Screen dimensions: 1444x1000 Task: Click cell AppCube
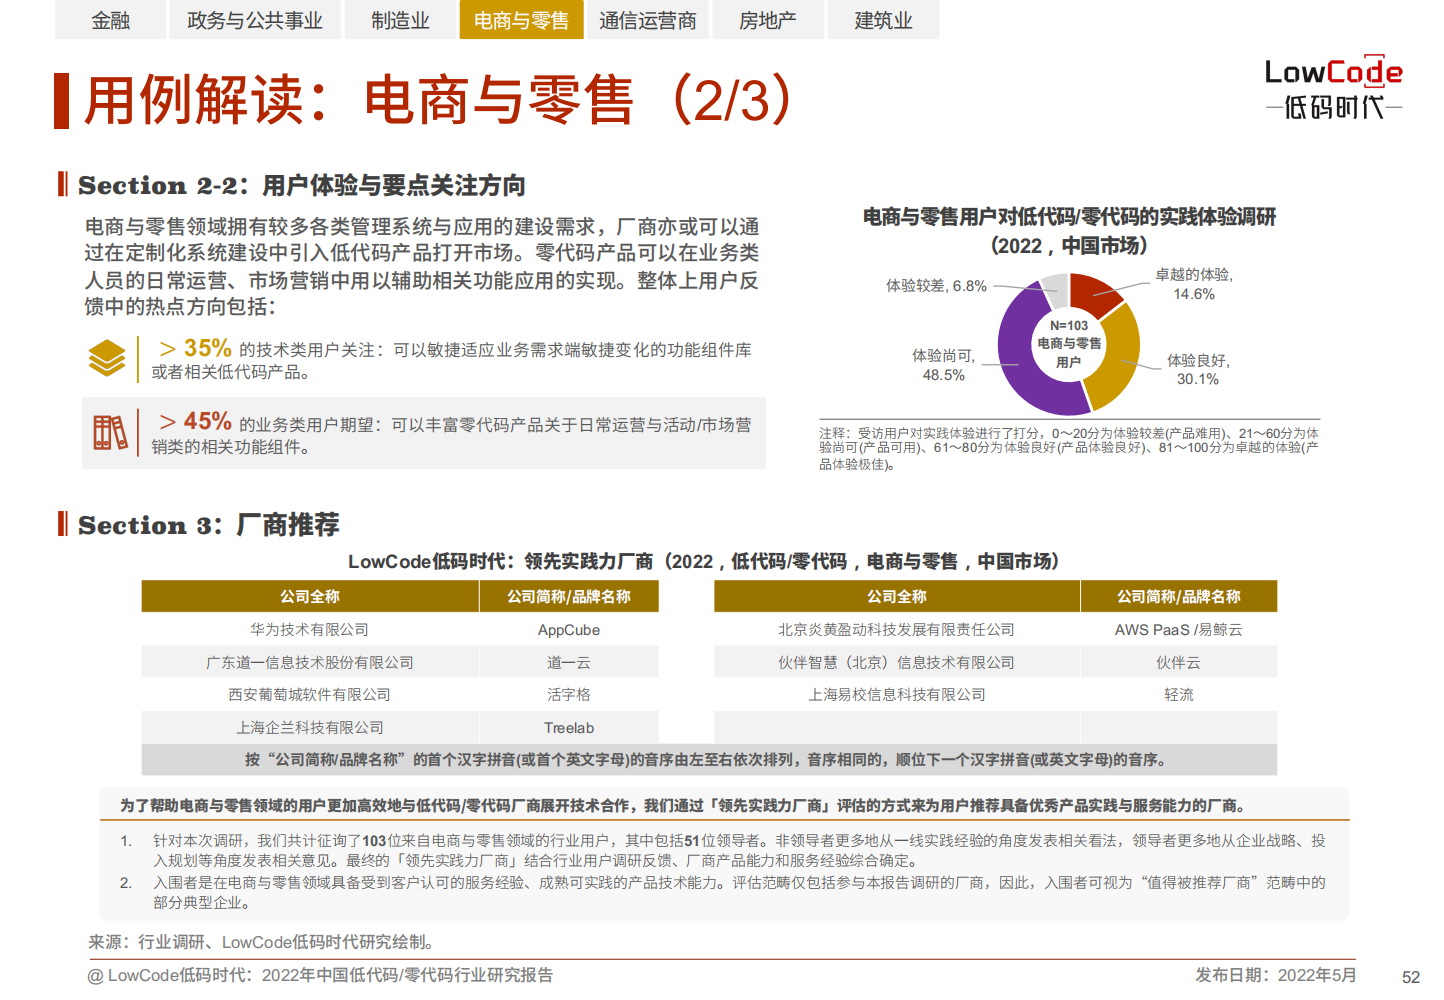(569, 629)
